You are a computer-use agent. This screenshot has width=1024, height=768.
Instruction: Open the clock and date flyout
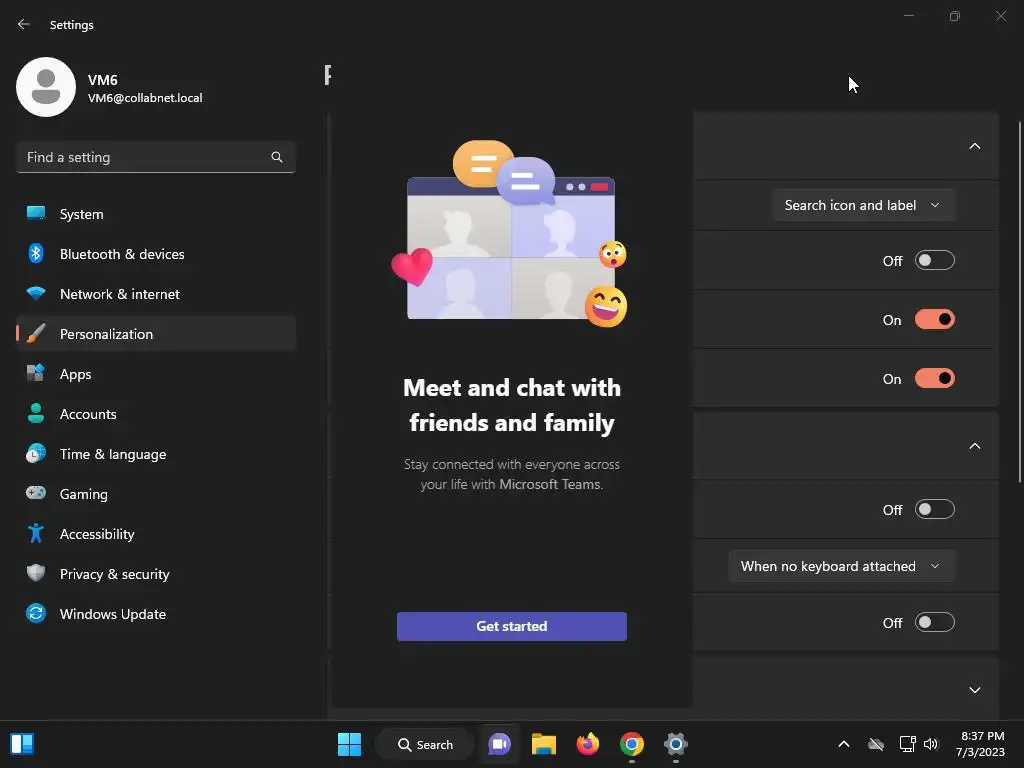click(x=980, y=744)
